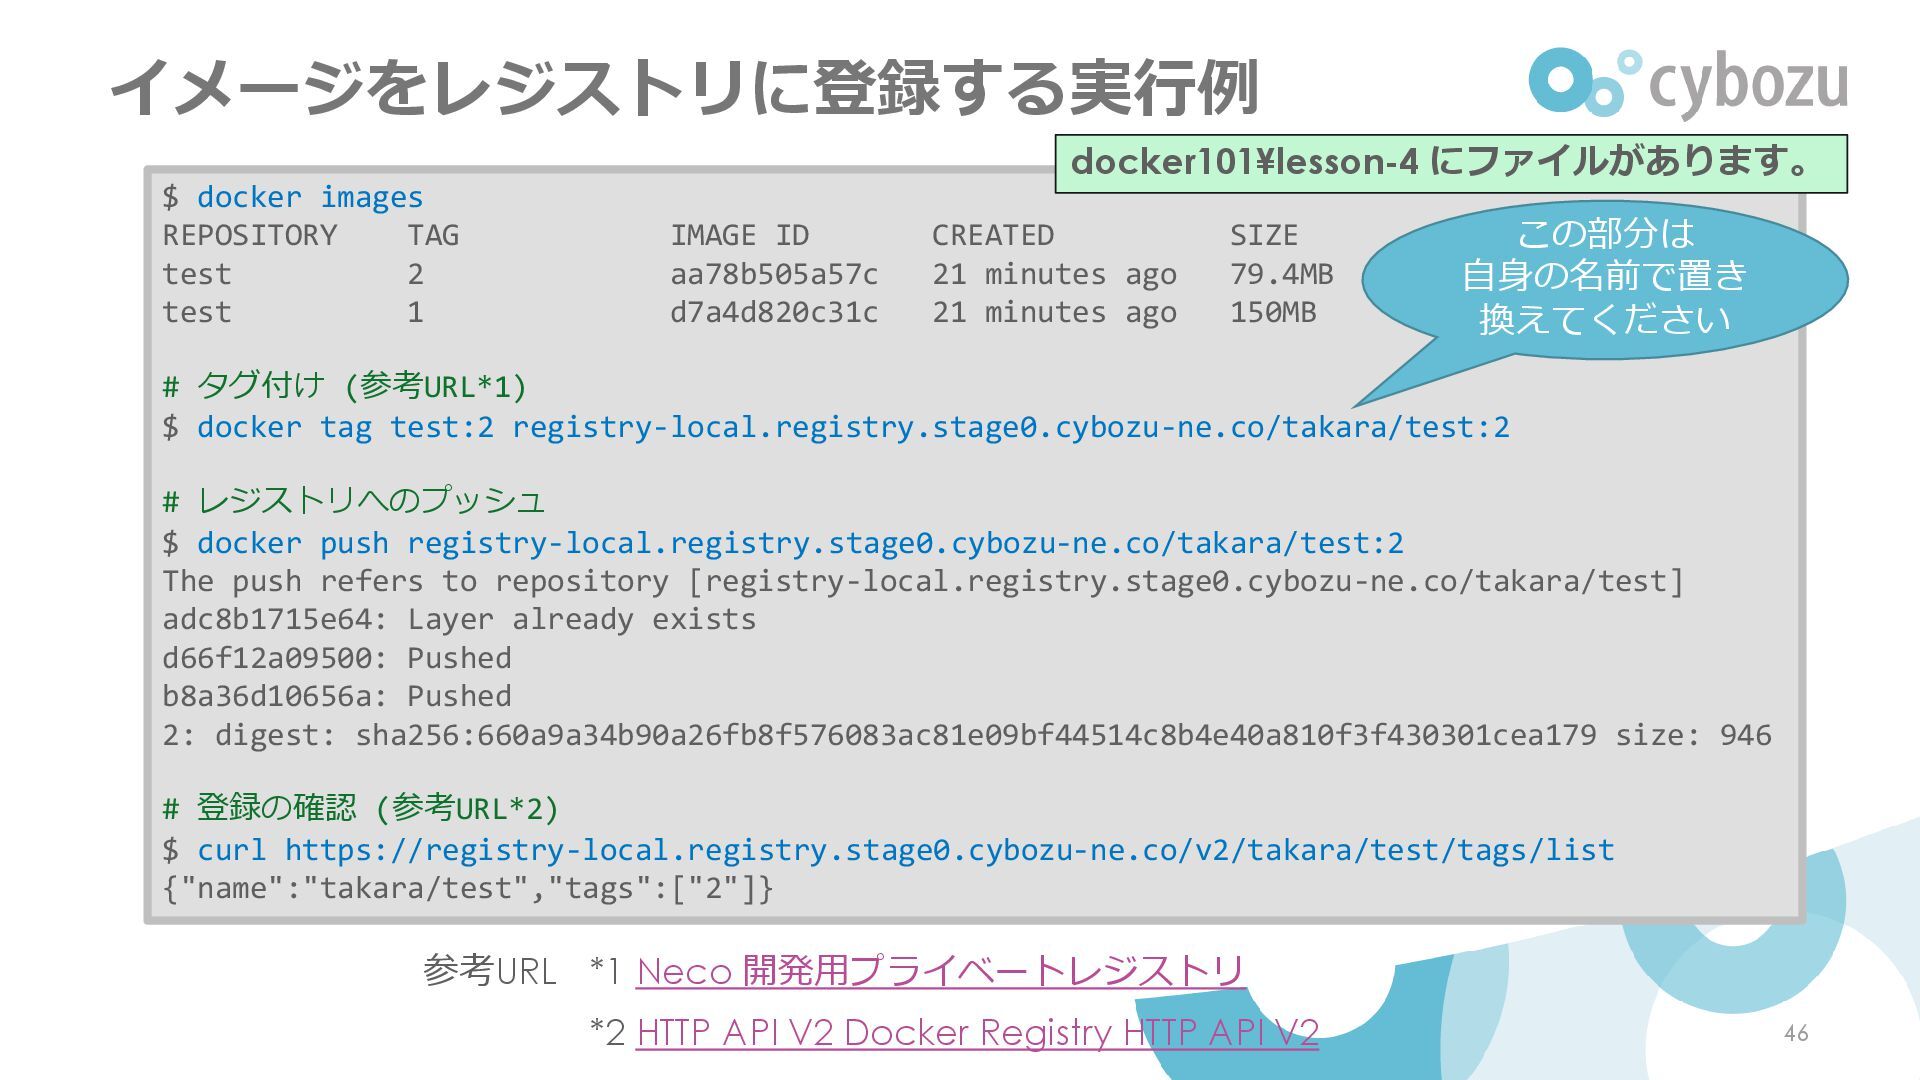This screenshot has height=1080, width=1920.
Task: Click the 'd66f12a09500: Pushed' line
Action: [x=337, y=658]
